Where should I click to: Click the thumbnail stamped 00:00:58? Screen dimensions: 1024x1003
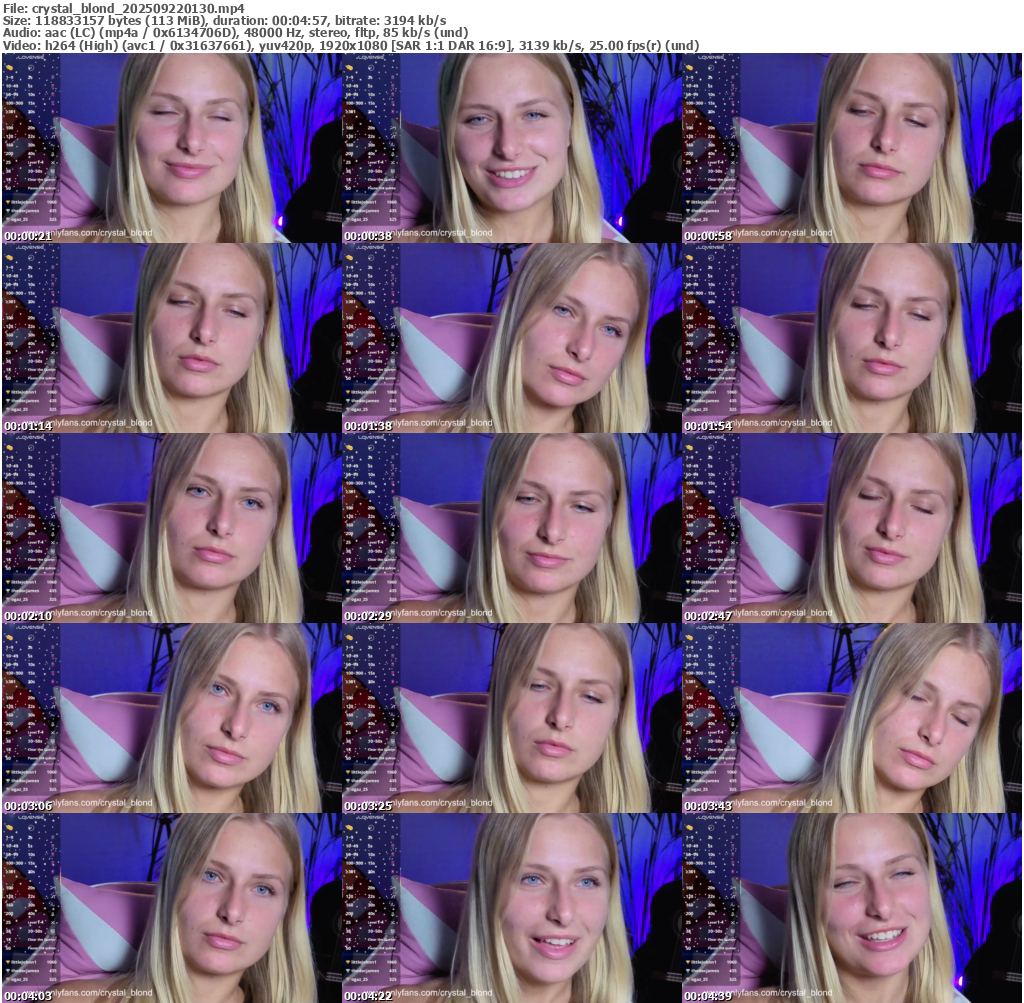851,148
